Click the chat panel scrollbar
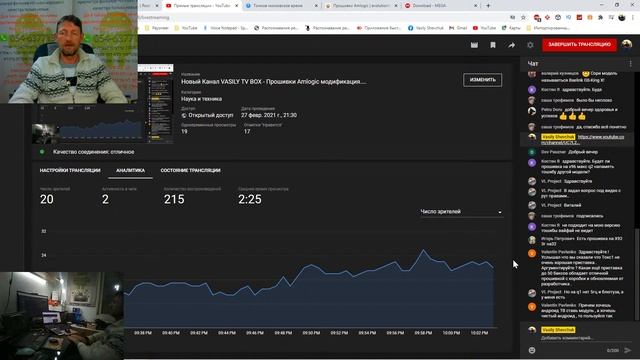Viewport: 640px width, 360px height. [636, 273]
